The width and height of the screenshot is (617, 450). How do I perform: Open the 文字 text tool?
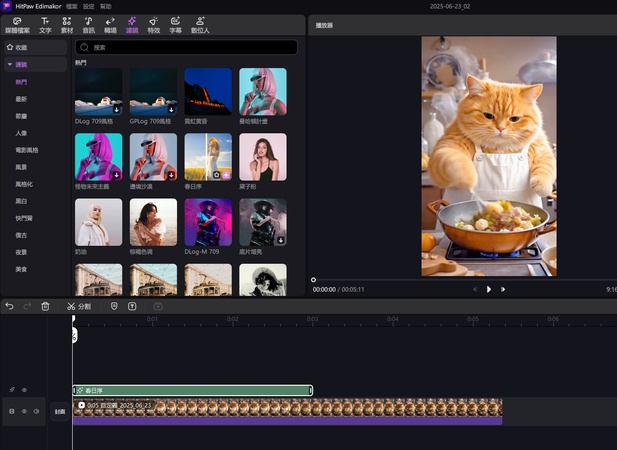coord(45,24)
